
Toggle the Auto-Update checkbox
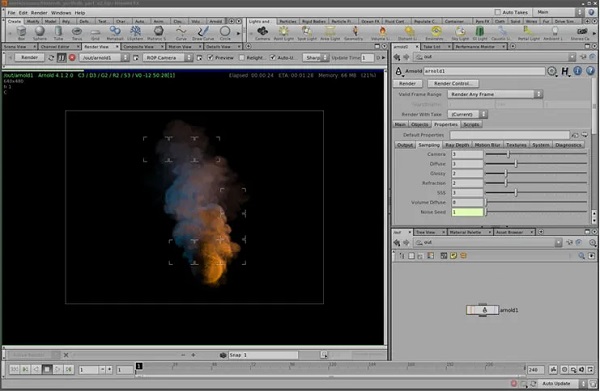[273, 57]
